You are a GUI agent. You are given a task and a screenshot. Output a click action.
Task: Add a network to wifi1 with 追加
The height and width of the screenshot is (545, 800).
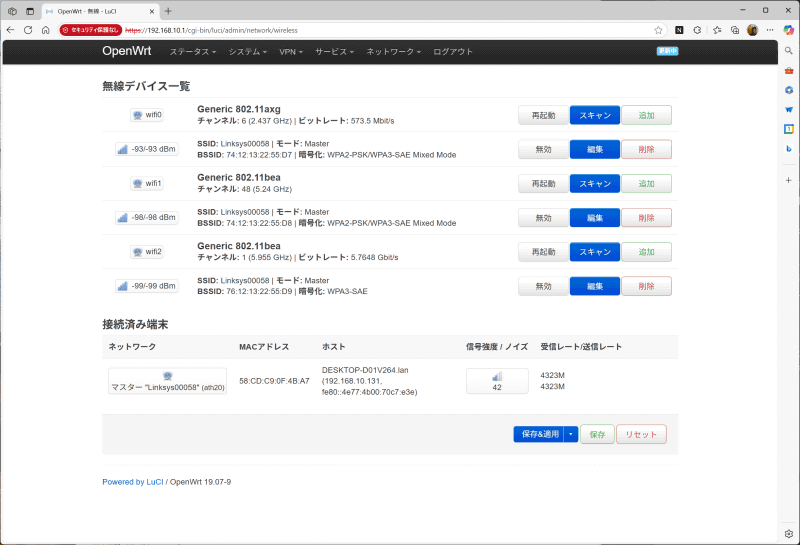pyautogui.click(x=646, y=184)
